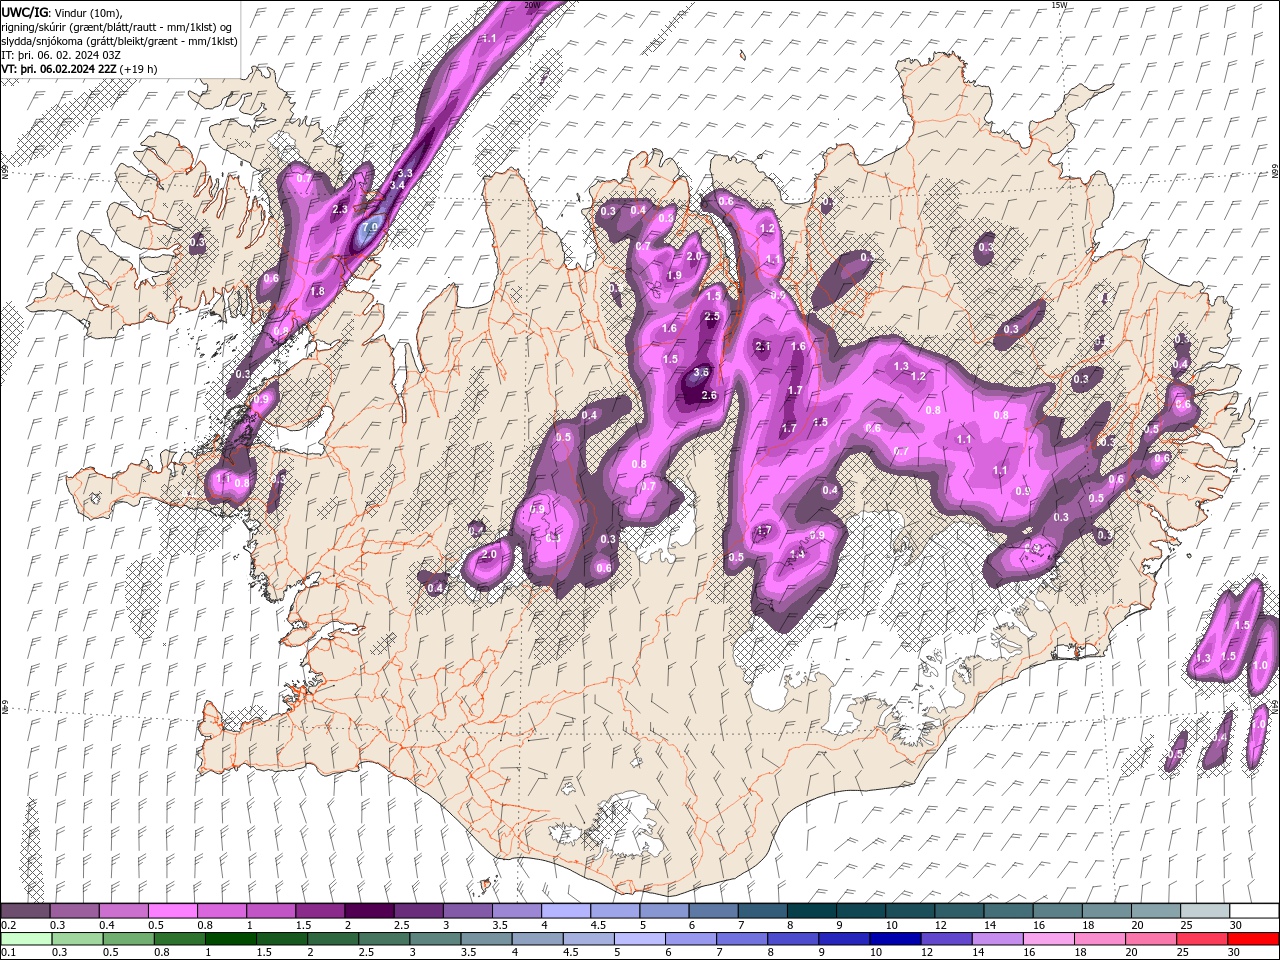The height and width of the screenshot is (960, 1280).
Task: Click the darkest purple swatch between 2 and 2.5
Action: coord(368,911)
